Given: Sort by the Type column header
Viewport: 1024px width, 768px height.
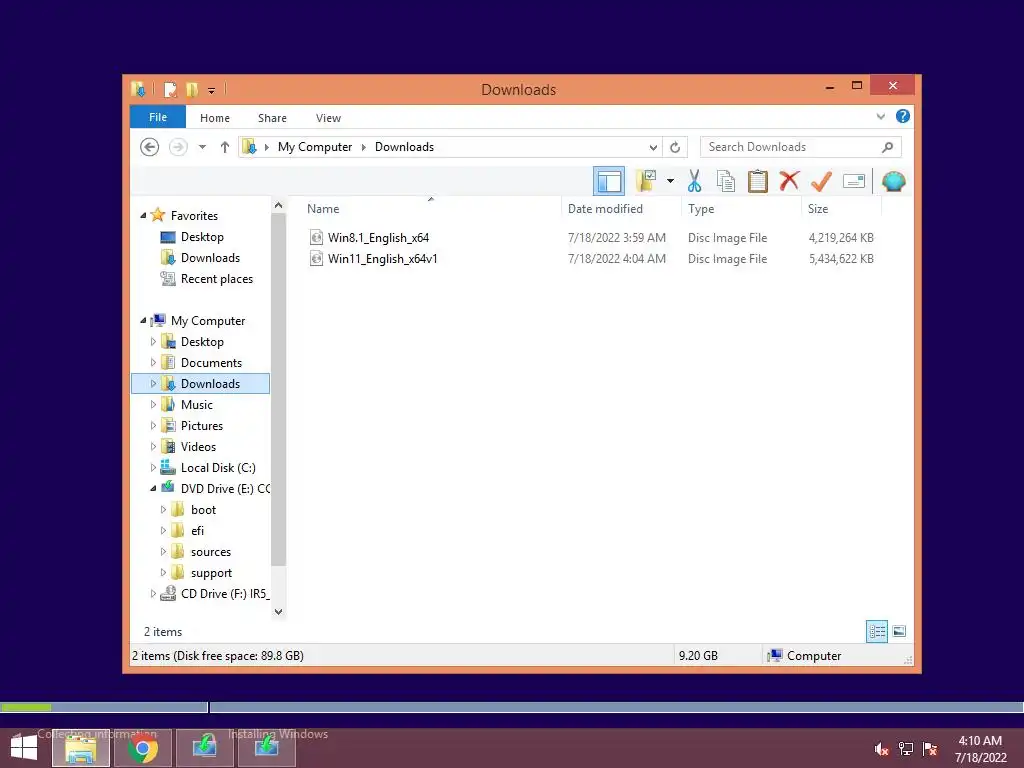Looking at the screenshot, I should 741,208.
